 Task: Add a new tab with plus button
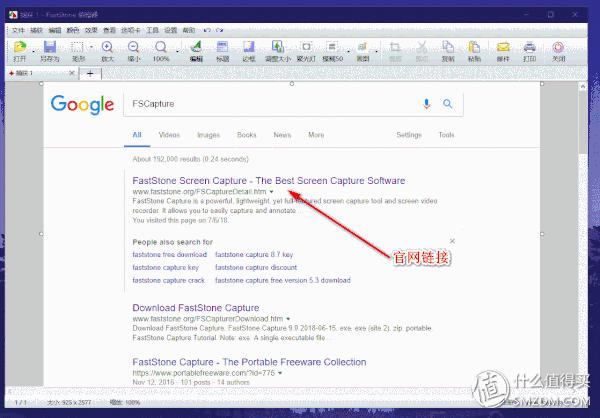point(90,73)
